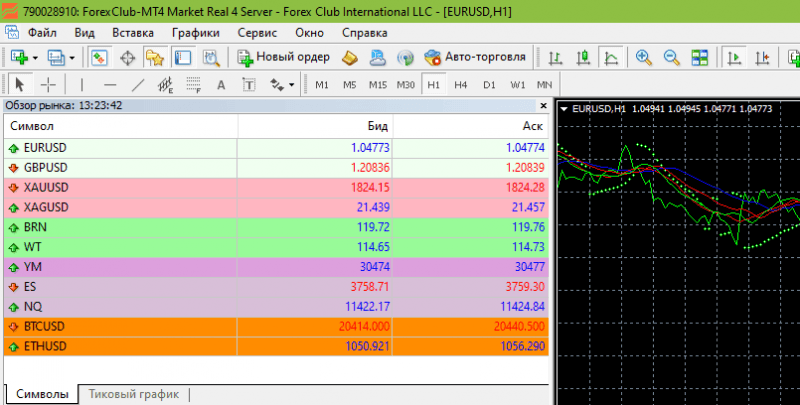Select the W1 timeframe
Screen dimensions: 800x405
(x=517, y=85)
